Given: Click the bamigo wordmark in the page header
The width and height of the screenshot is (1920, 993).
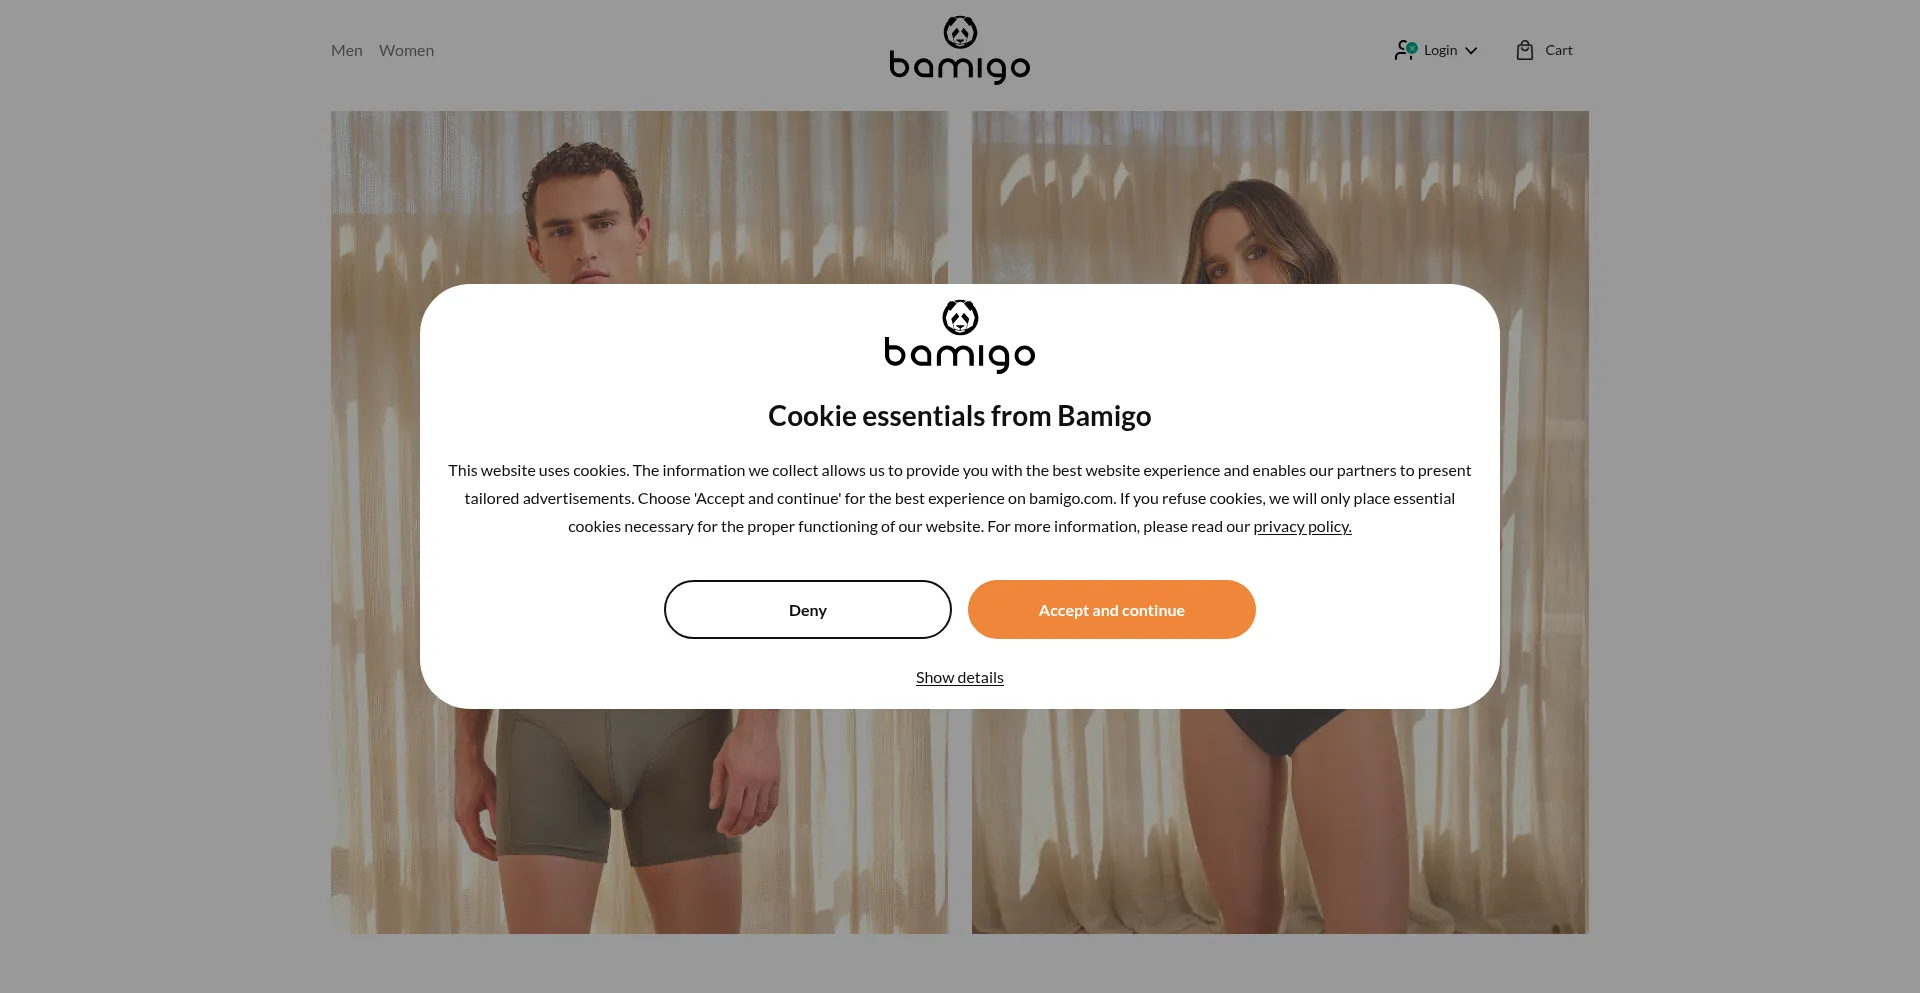Looking at the screenshot, I should click(960, 67).
